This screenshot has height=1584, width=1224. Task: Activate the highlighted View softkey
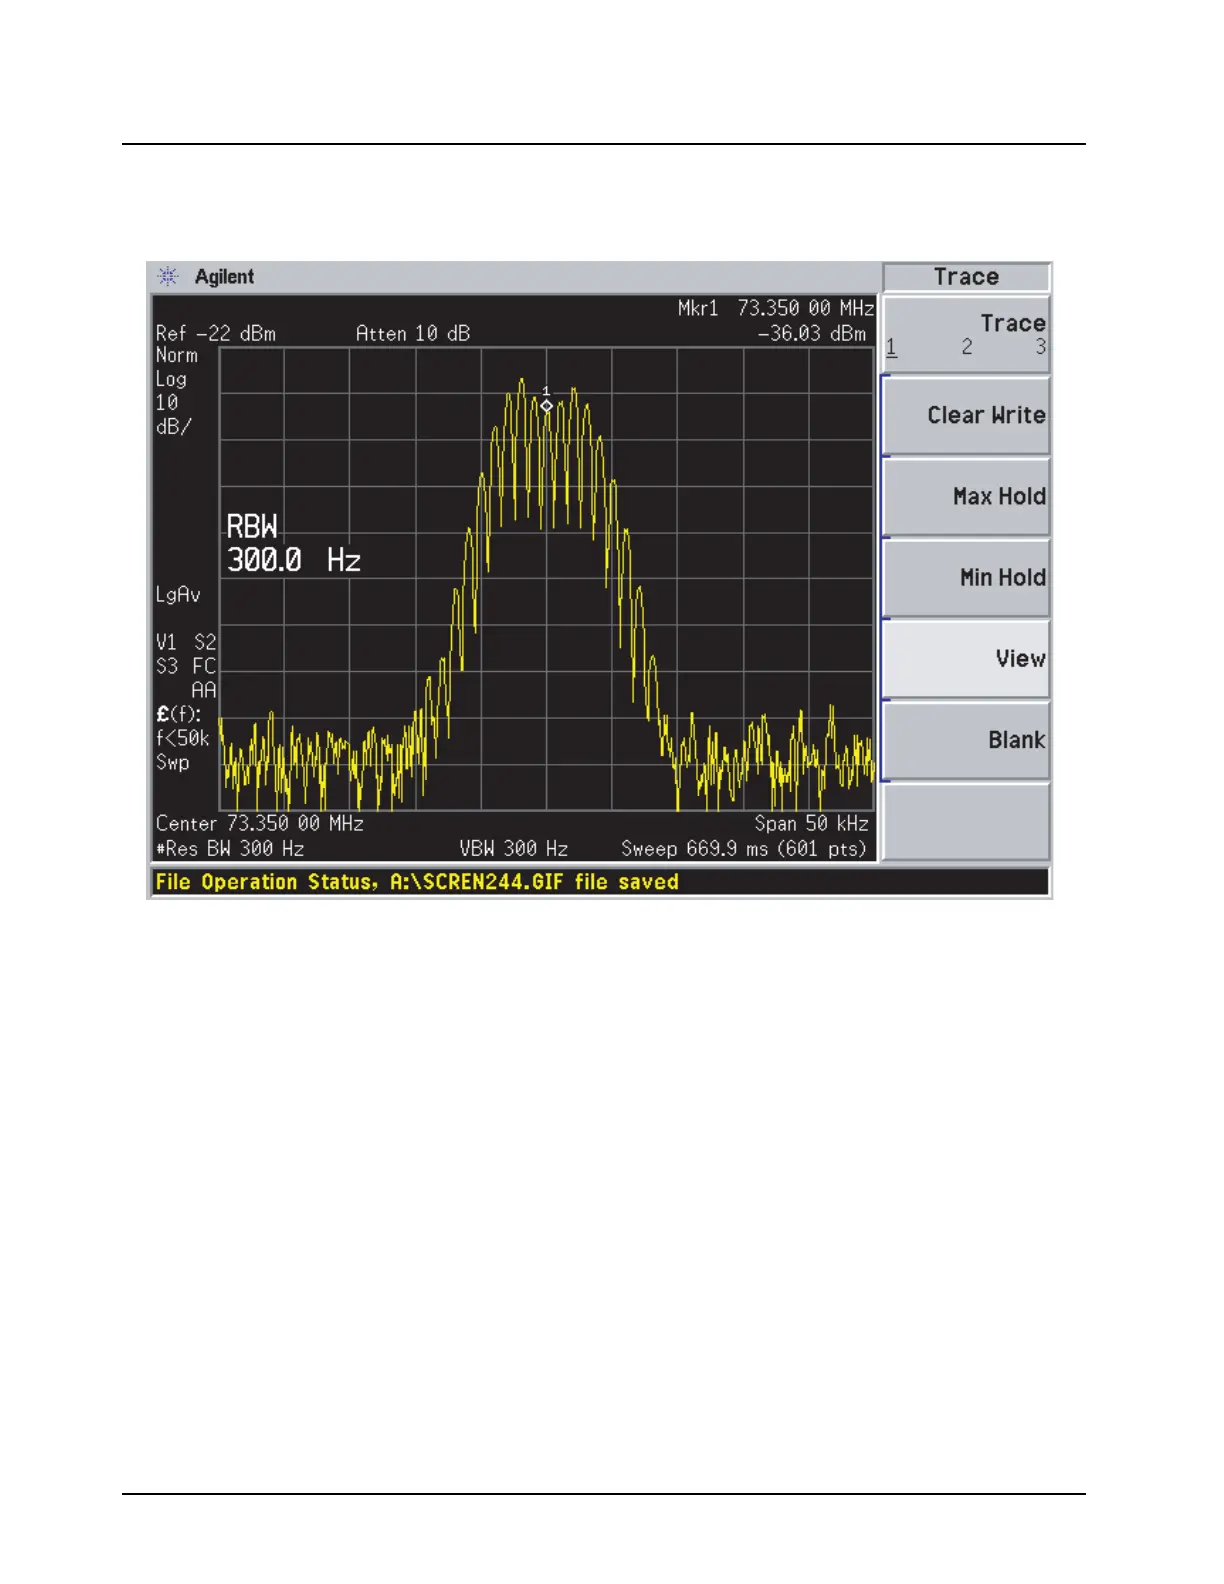[966, 658]
